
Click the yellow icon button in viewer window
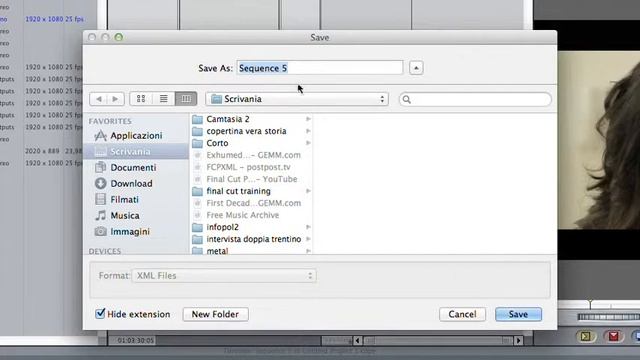click(x=586, y=336)
